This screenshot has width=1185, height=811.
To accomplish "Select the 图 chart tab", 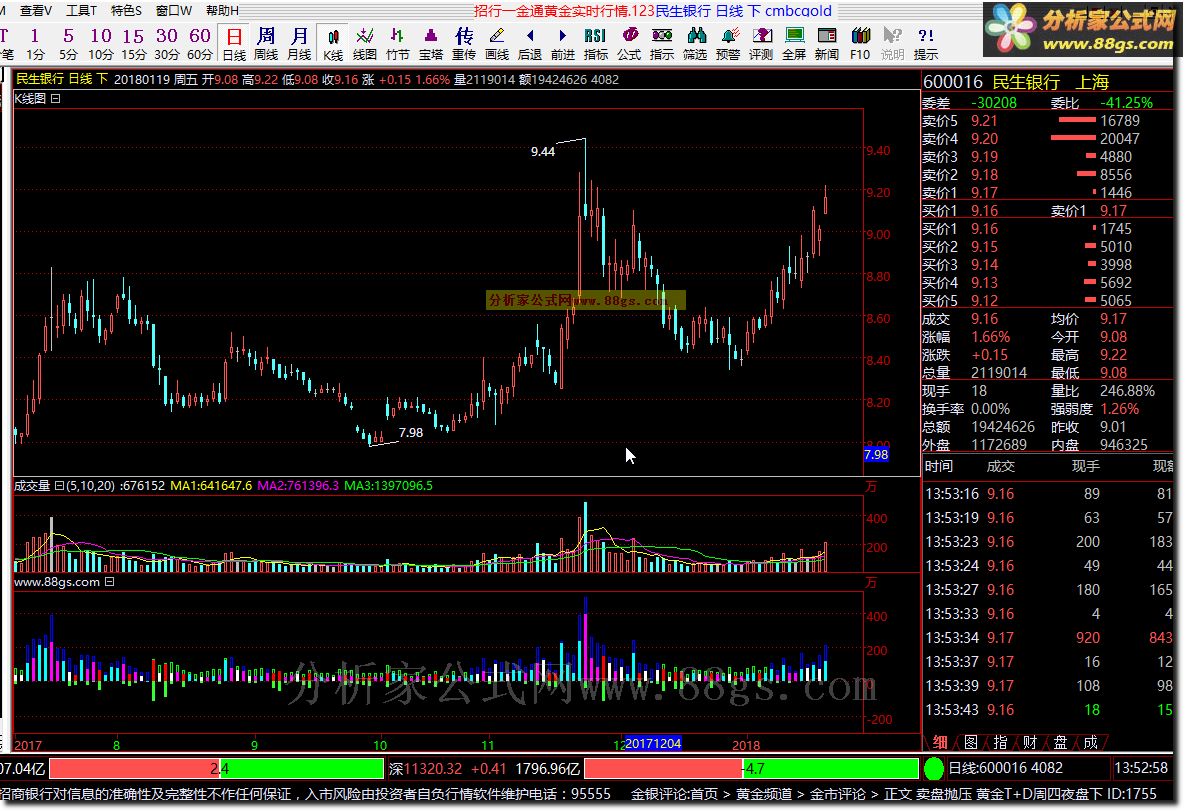I will [x=970, y=742].
